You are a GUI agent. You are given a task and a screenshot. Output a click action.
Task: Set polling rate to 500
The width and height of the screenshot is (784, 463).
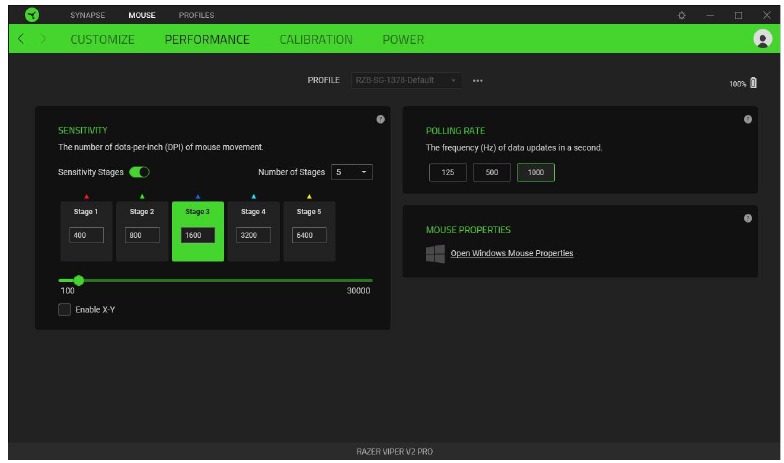point(492,172)
